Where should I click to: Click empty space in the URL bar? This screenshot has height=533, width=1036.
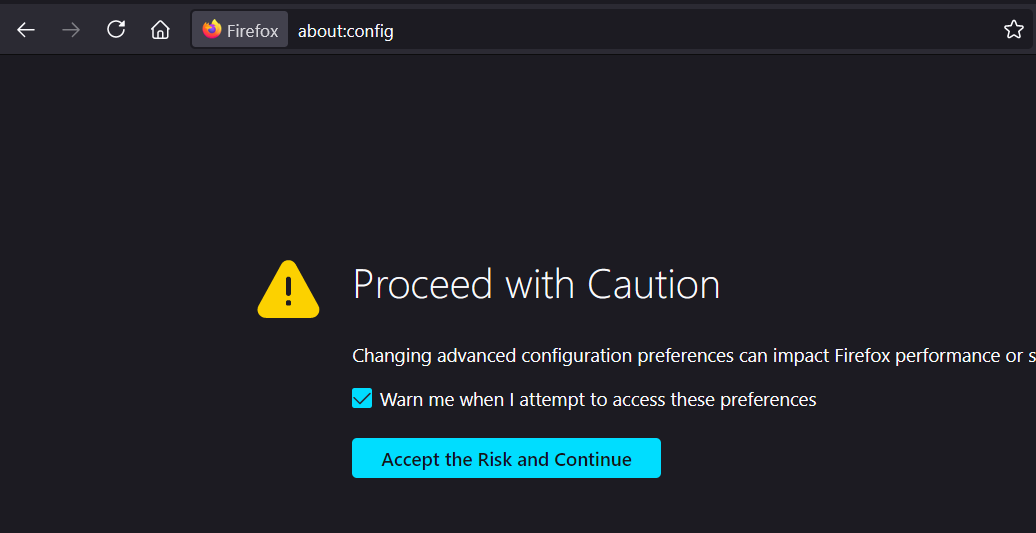point(700,30)
